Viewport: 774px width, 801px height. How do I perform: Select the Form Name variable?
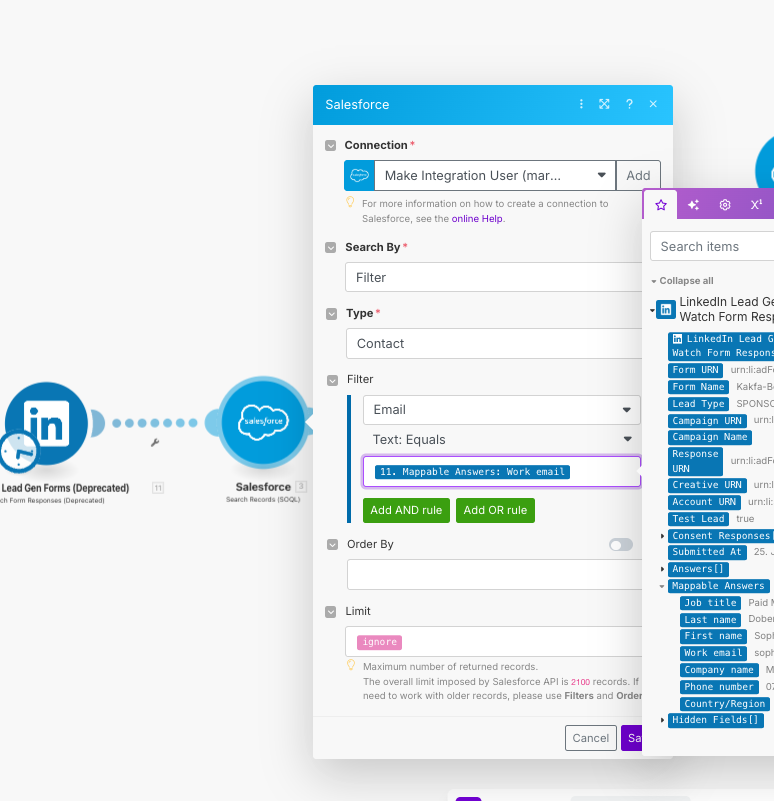[x=698, y=387]
